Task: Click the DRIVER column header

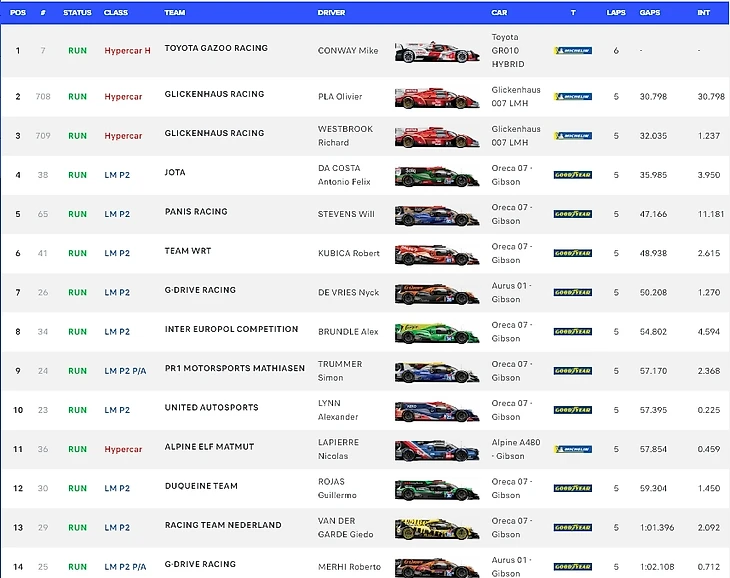Action: click(331, 13)
